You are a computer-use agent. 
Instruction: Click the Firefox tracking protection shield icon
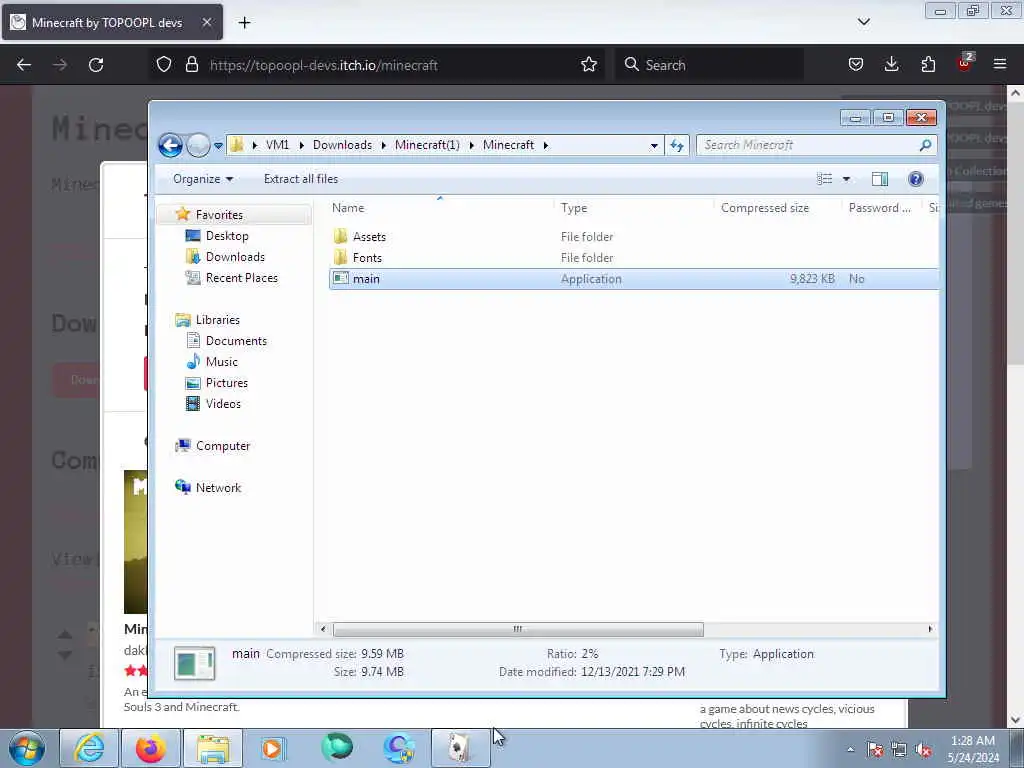[164, 65]
